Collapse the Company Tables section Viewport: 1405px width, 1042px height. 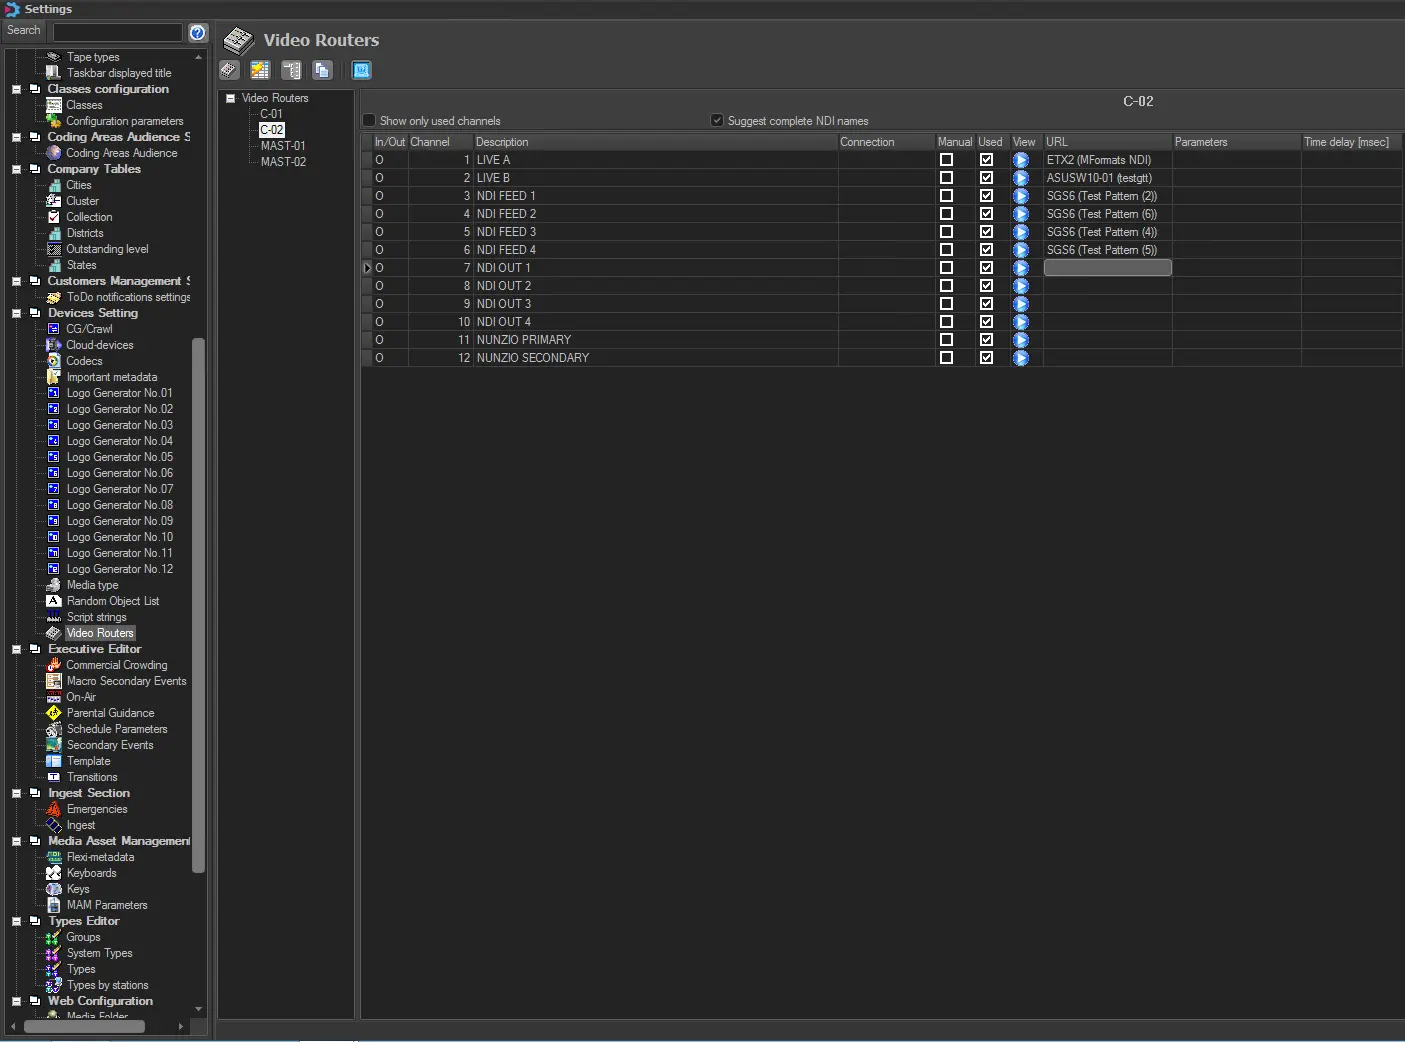tap(17, 169)
